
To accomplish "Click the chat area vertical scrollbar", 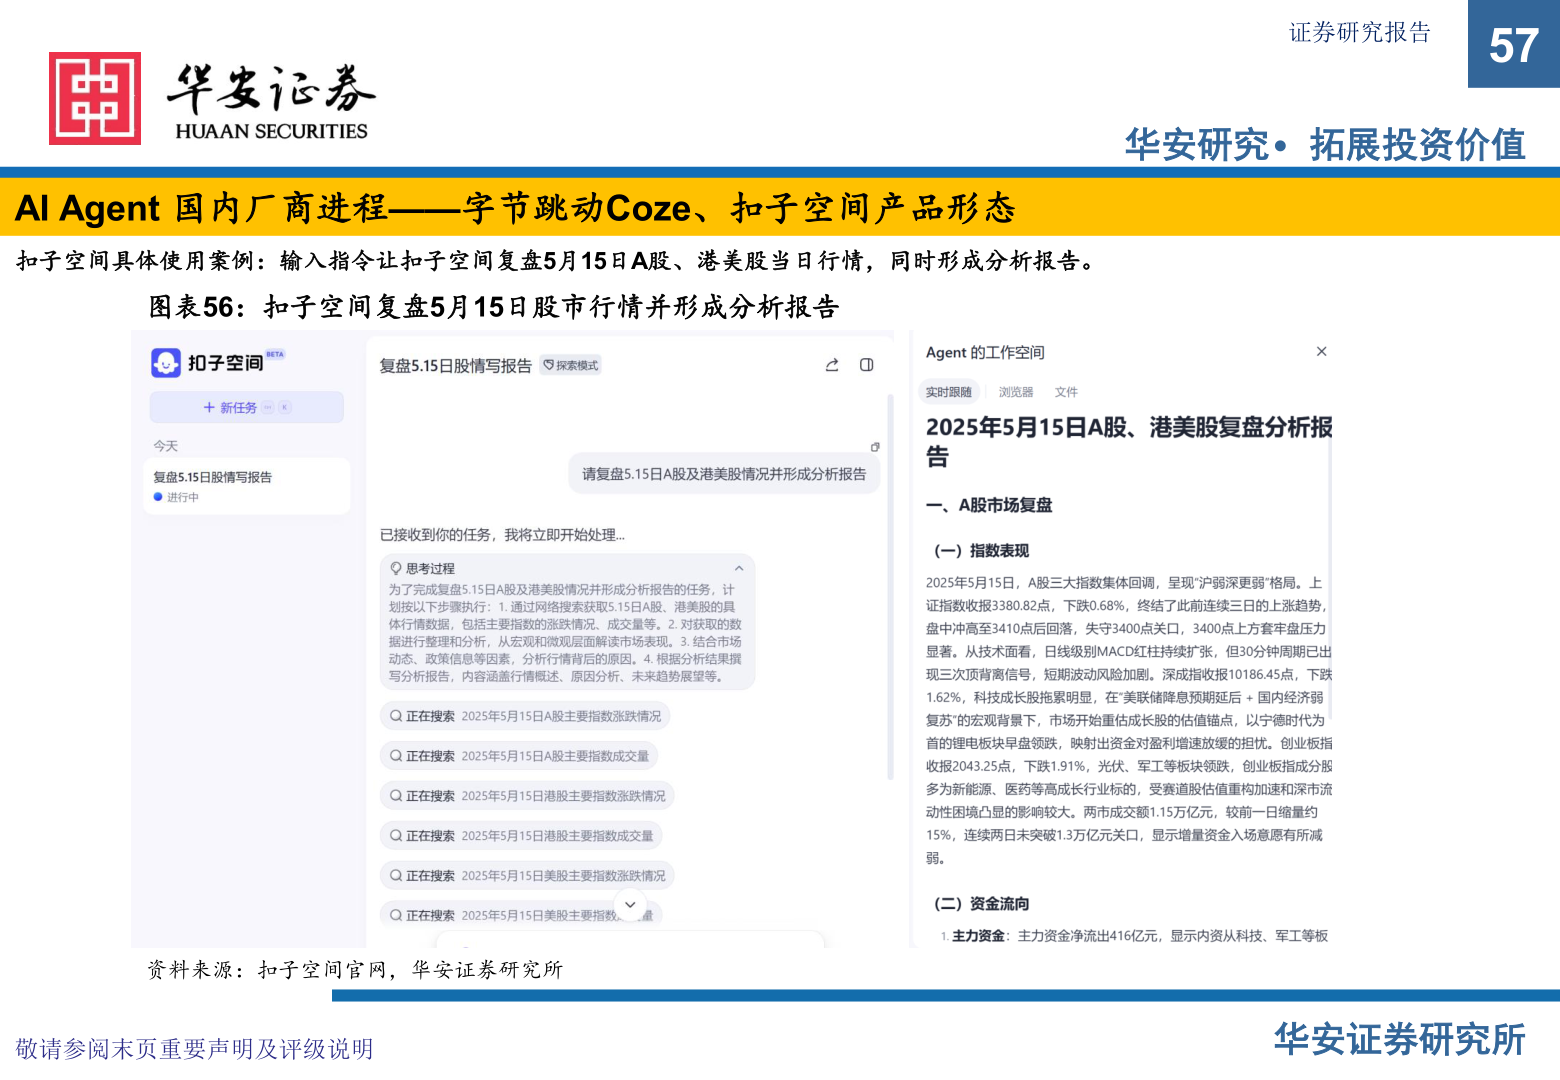I will 890,587.
